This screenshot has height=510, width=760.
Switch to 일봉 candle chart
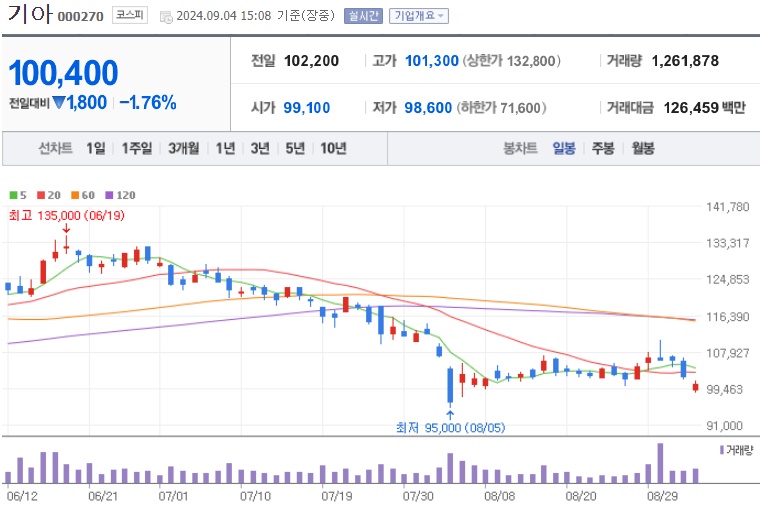point(564,148)
